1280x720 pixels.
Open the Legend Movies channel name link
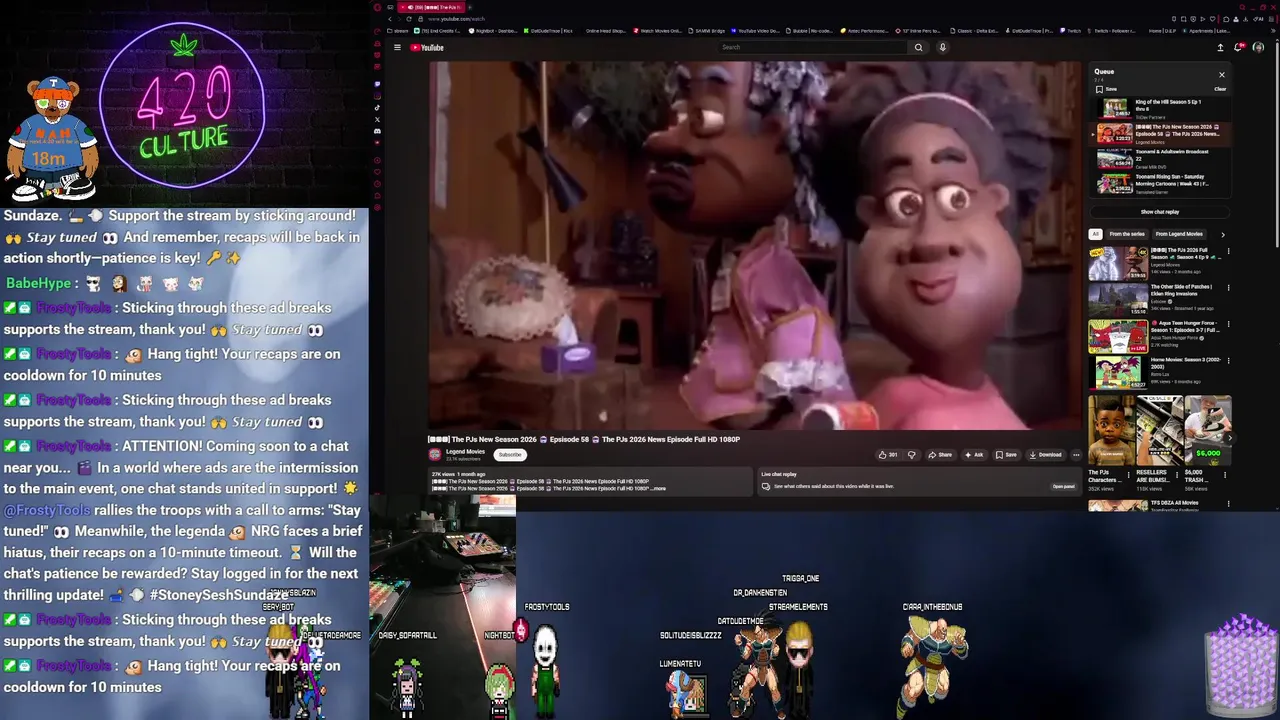point(465,451)
